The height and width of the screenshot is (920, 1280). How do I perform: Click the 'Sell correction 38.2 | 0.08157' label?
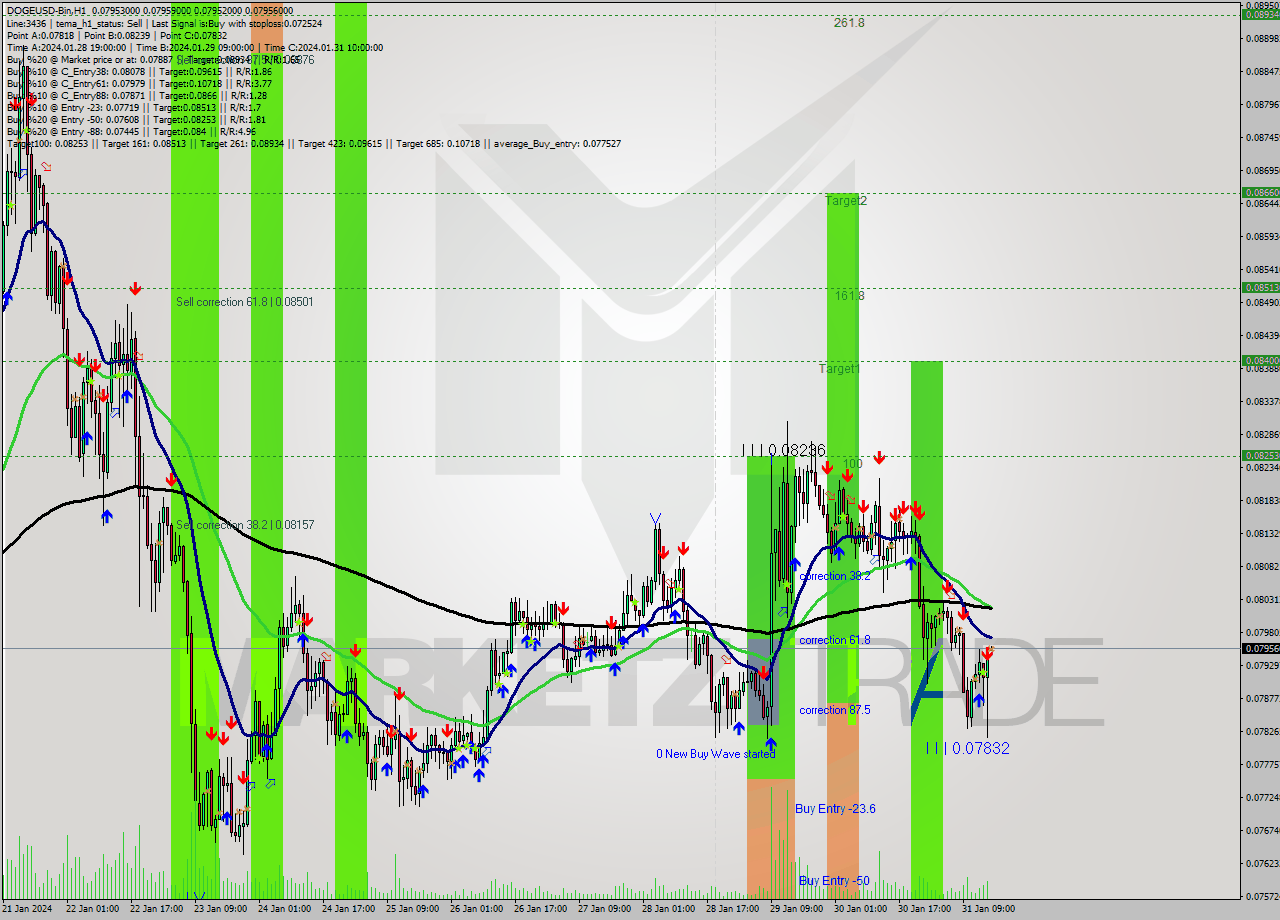245,525
